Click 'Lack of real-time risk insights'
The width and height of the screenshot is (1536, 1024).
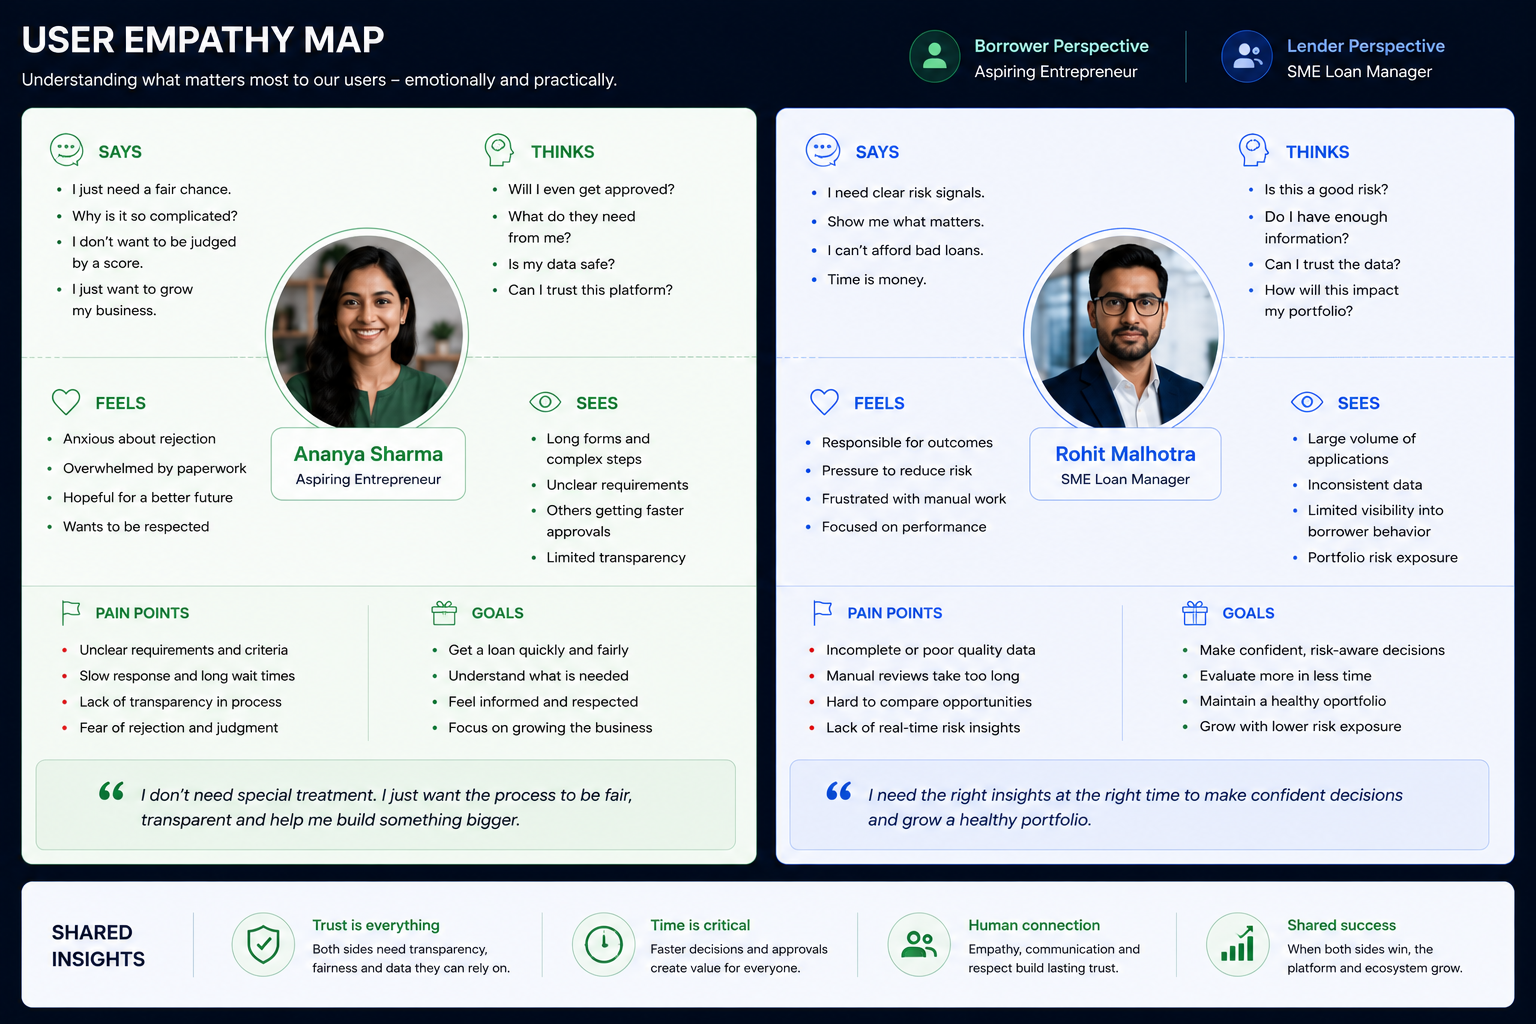tap(923, 728)
